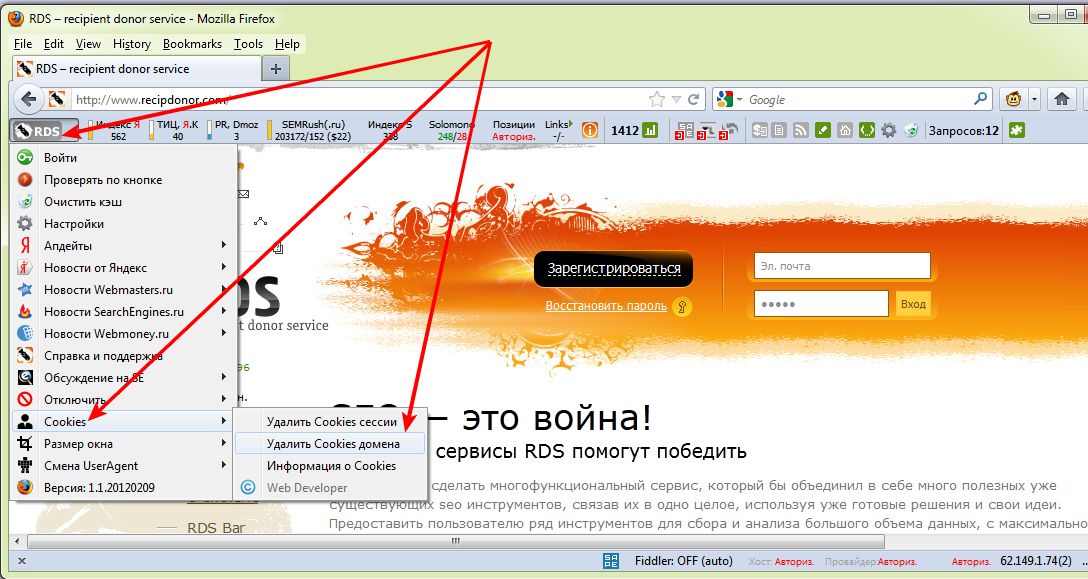Open a new tab with plus button
This screenshot has height=579, width=1088.
pos(275,69)
